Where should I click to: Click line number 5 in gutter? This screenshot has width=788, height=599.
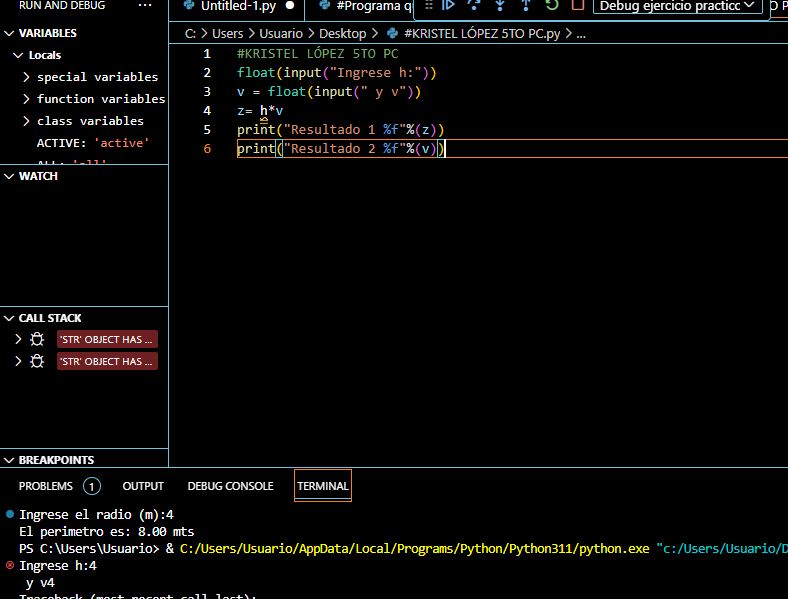[207, 130]
